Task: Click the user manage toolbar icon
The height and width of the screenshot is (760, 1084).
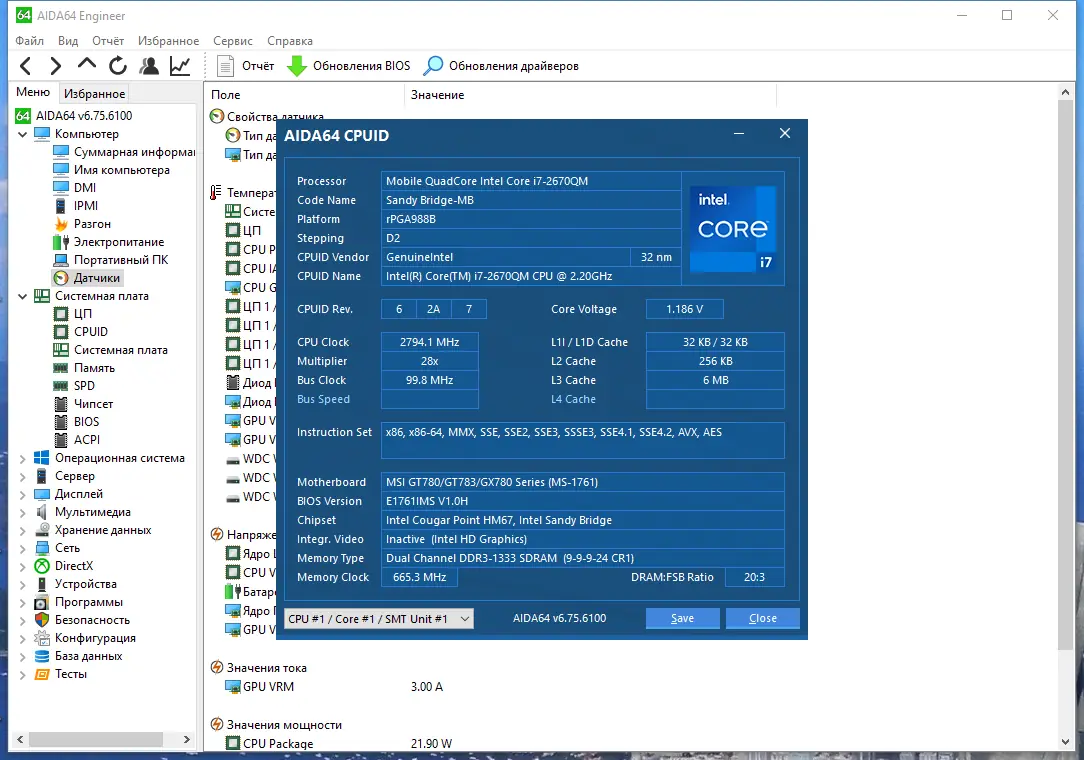Action: 149,66
